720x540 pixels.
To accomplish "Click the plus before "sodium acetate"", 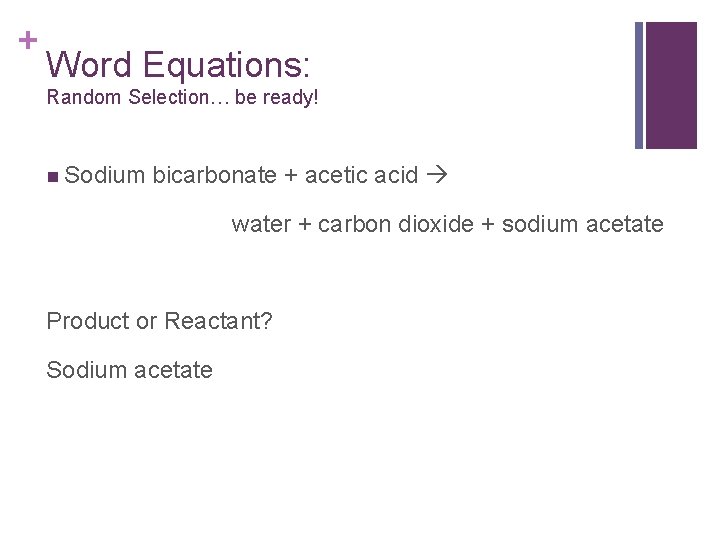I will pos(488,224).
